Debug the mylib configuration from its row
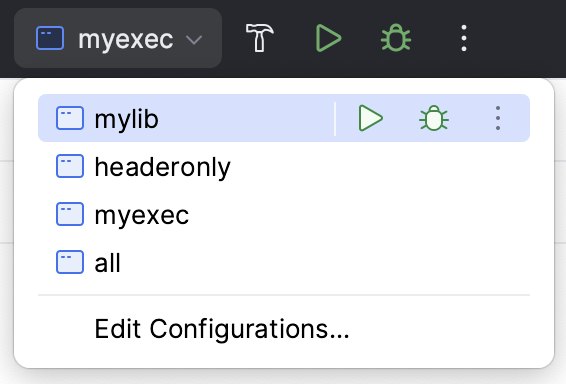 434,118
